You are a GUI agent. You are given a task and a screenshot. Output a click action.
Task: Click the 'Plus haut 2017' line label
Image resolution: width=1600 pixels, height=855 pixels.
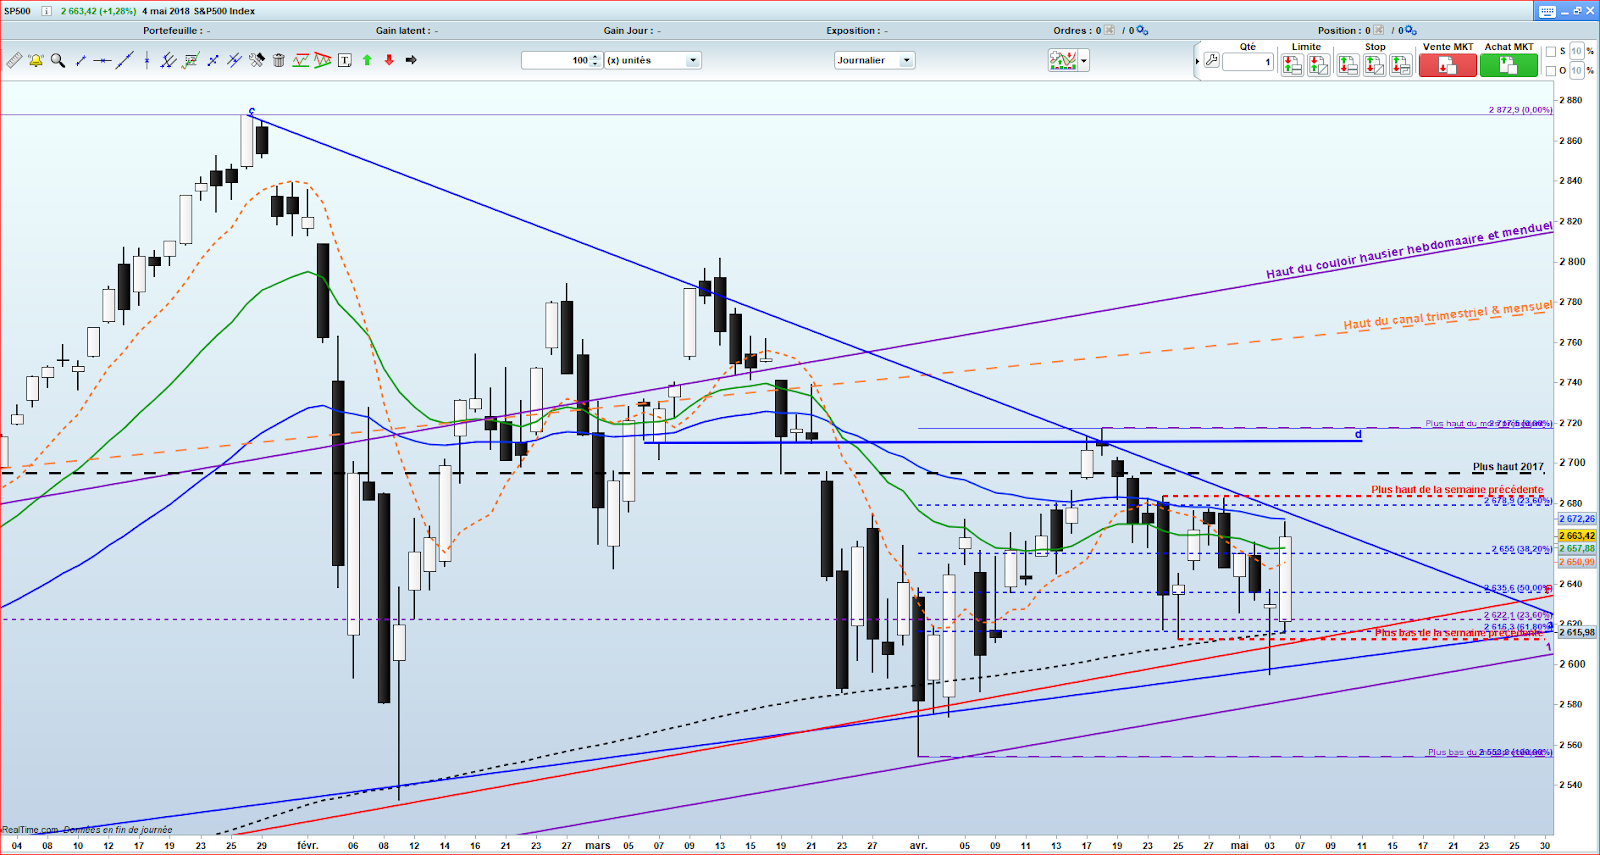pyautogui.click(x=1508, y=467)
